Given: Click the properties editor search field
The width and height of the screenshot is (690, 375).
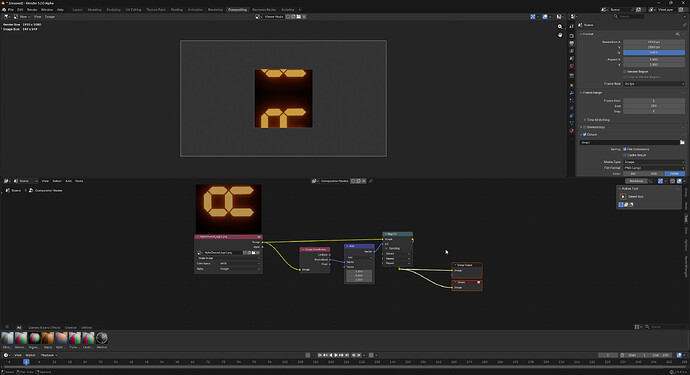Looking at the screenshot, I should pyautogui.click(x=629, y=16).
